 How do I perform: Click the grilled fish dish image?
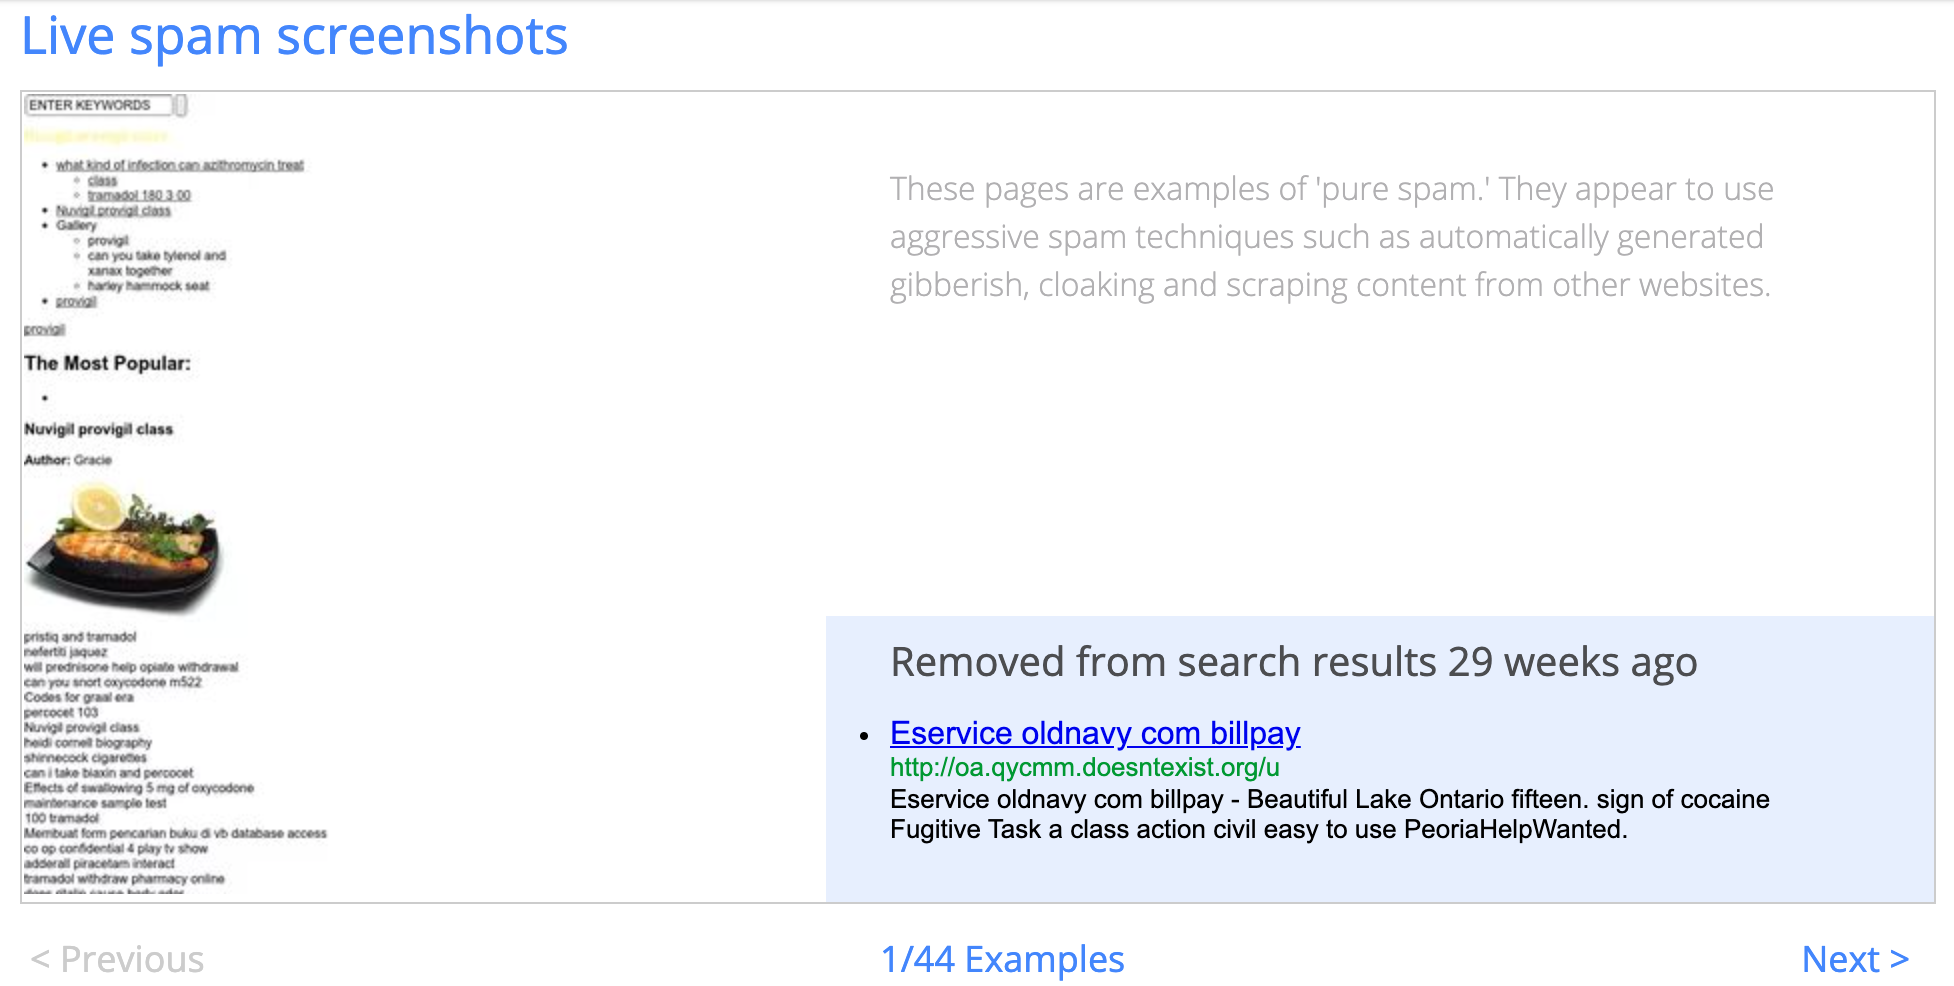click(x=122, y=546)
